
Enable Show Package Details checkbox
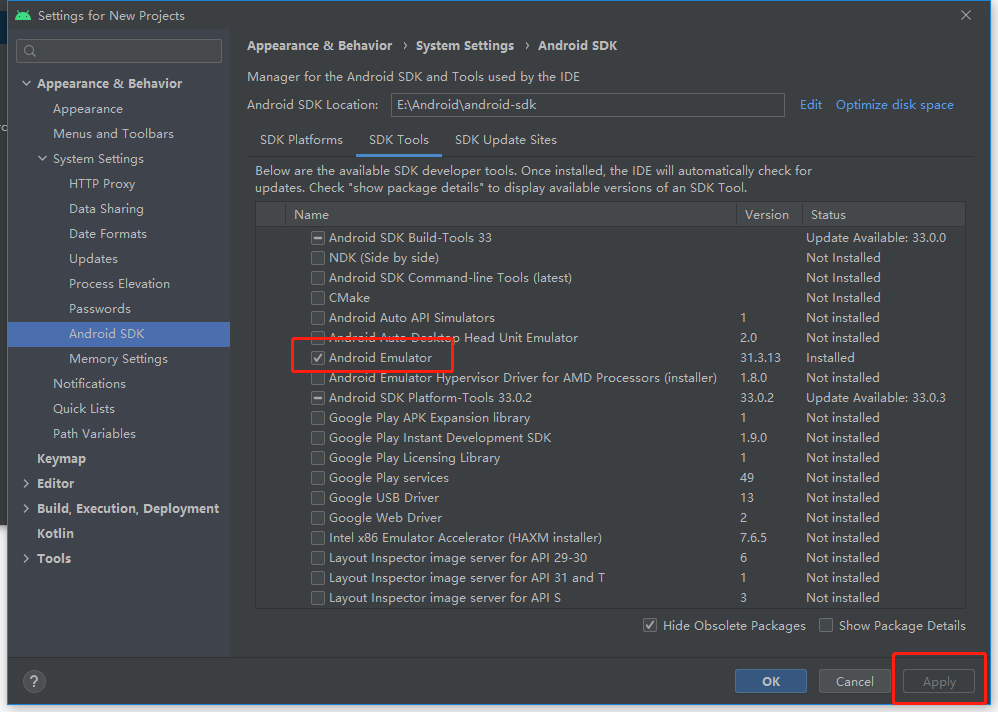(826, 625)
